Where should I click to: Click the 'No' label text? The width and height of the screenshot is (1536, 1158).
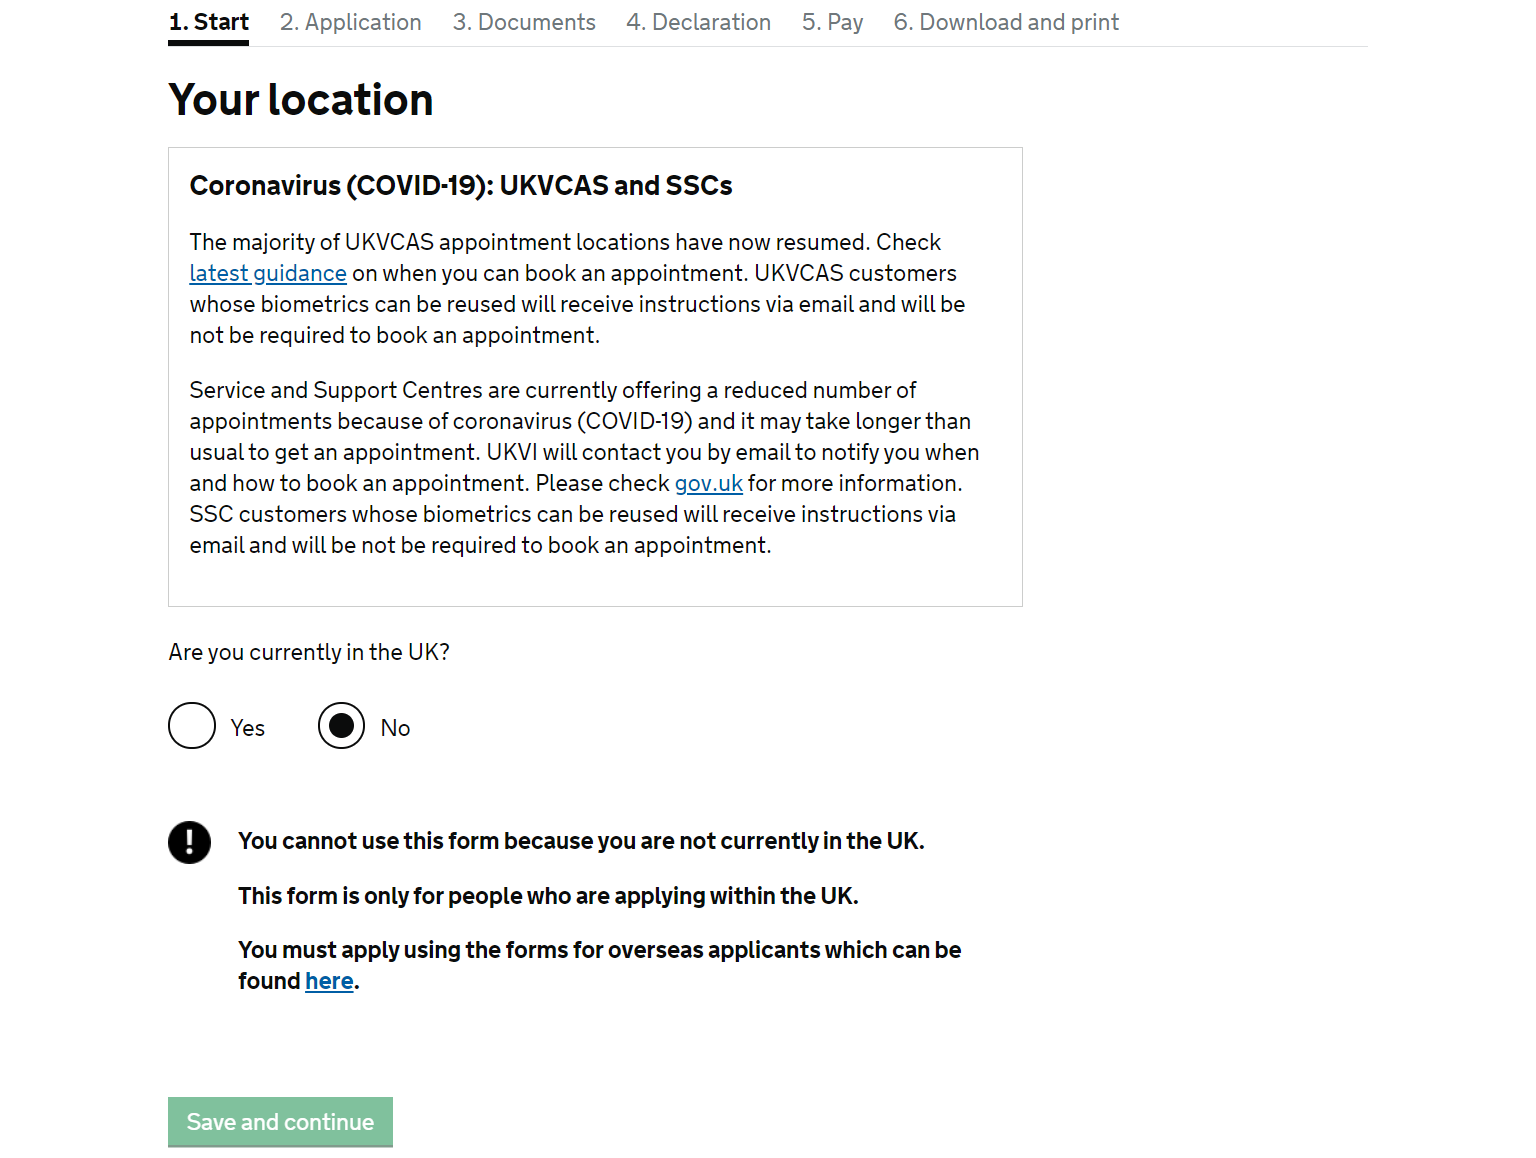396,728
